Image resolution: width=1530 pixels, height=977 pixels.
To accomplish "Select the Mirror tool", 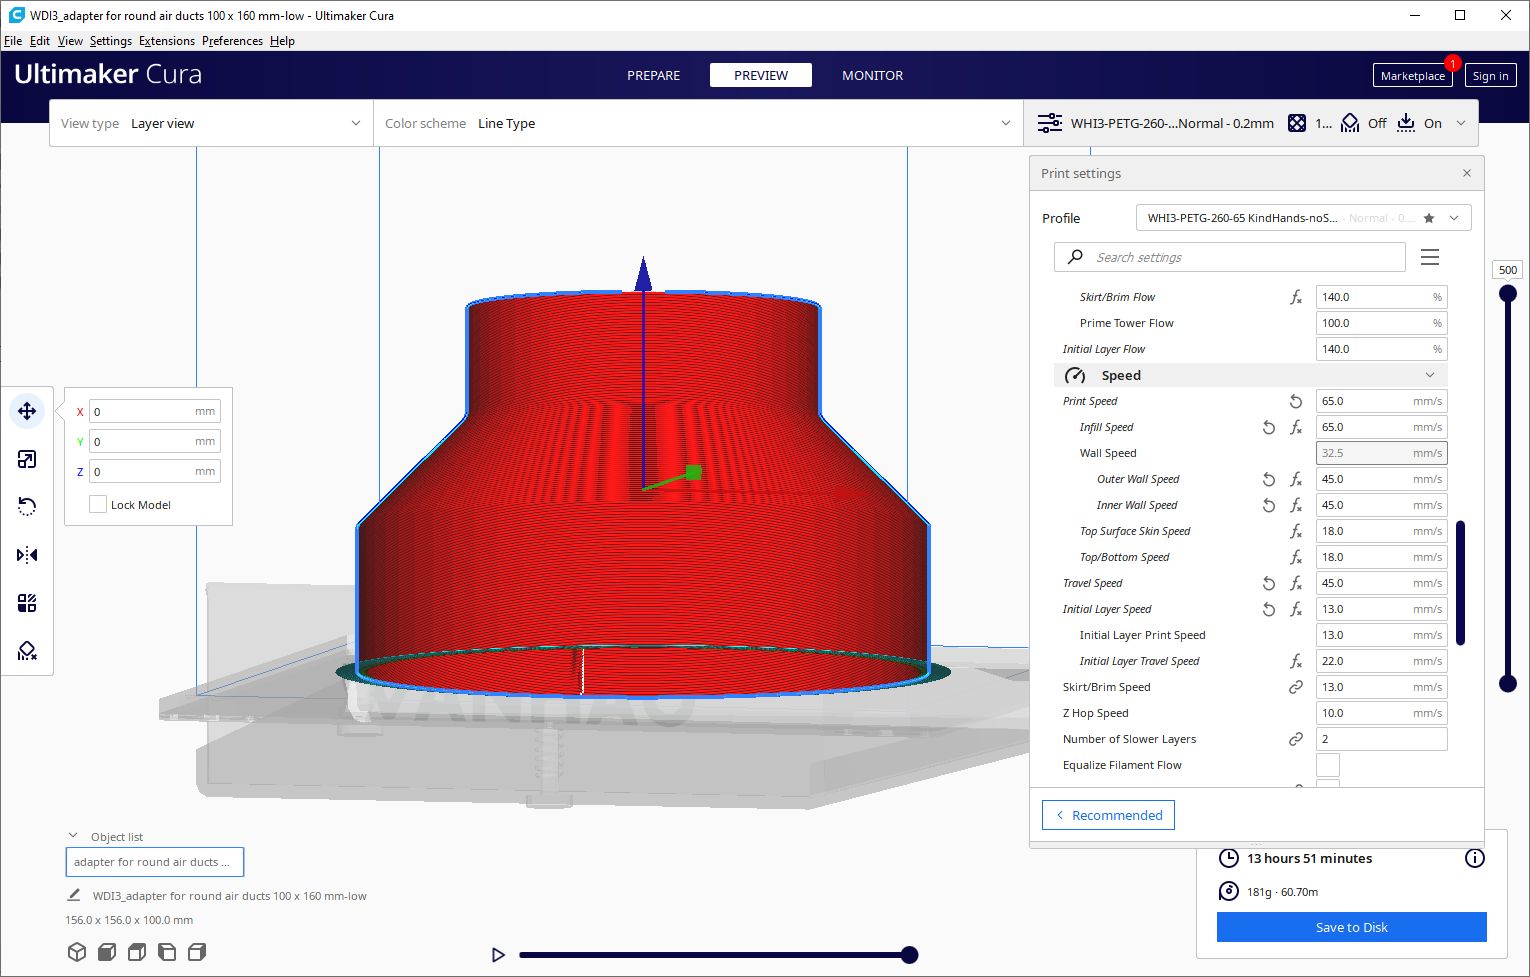I will point(27,554).
